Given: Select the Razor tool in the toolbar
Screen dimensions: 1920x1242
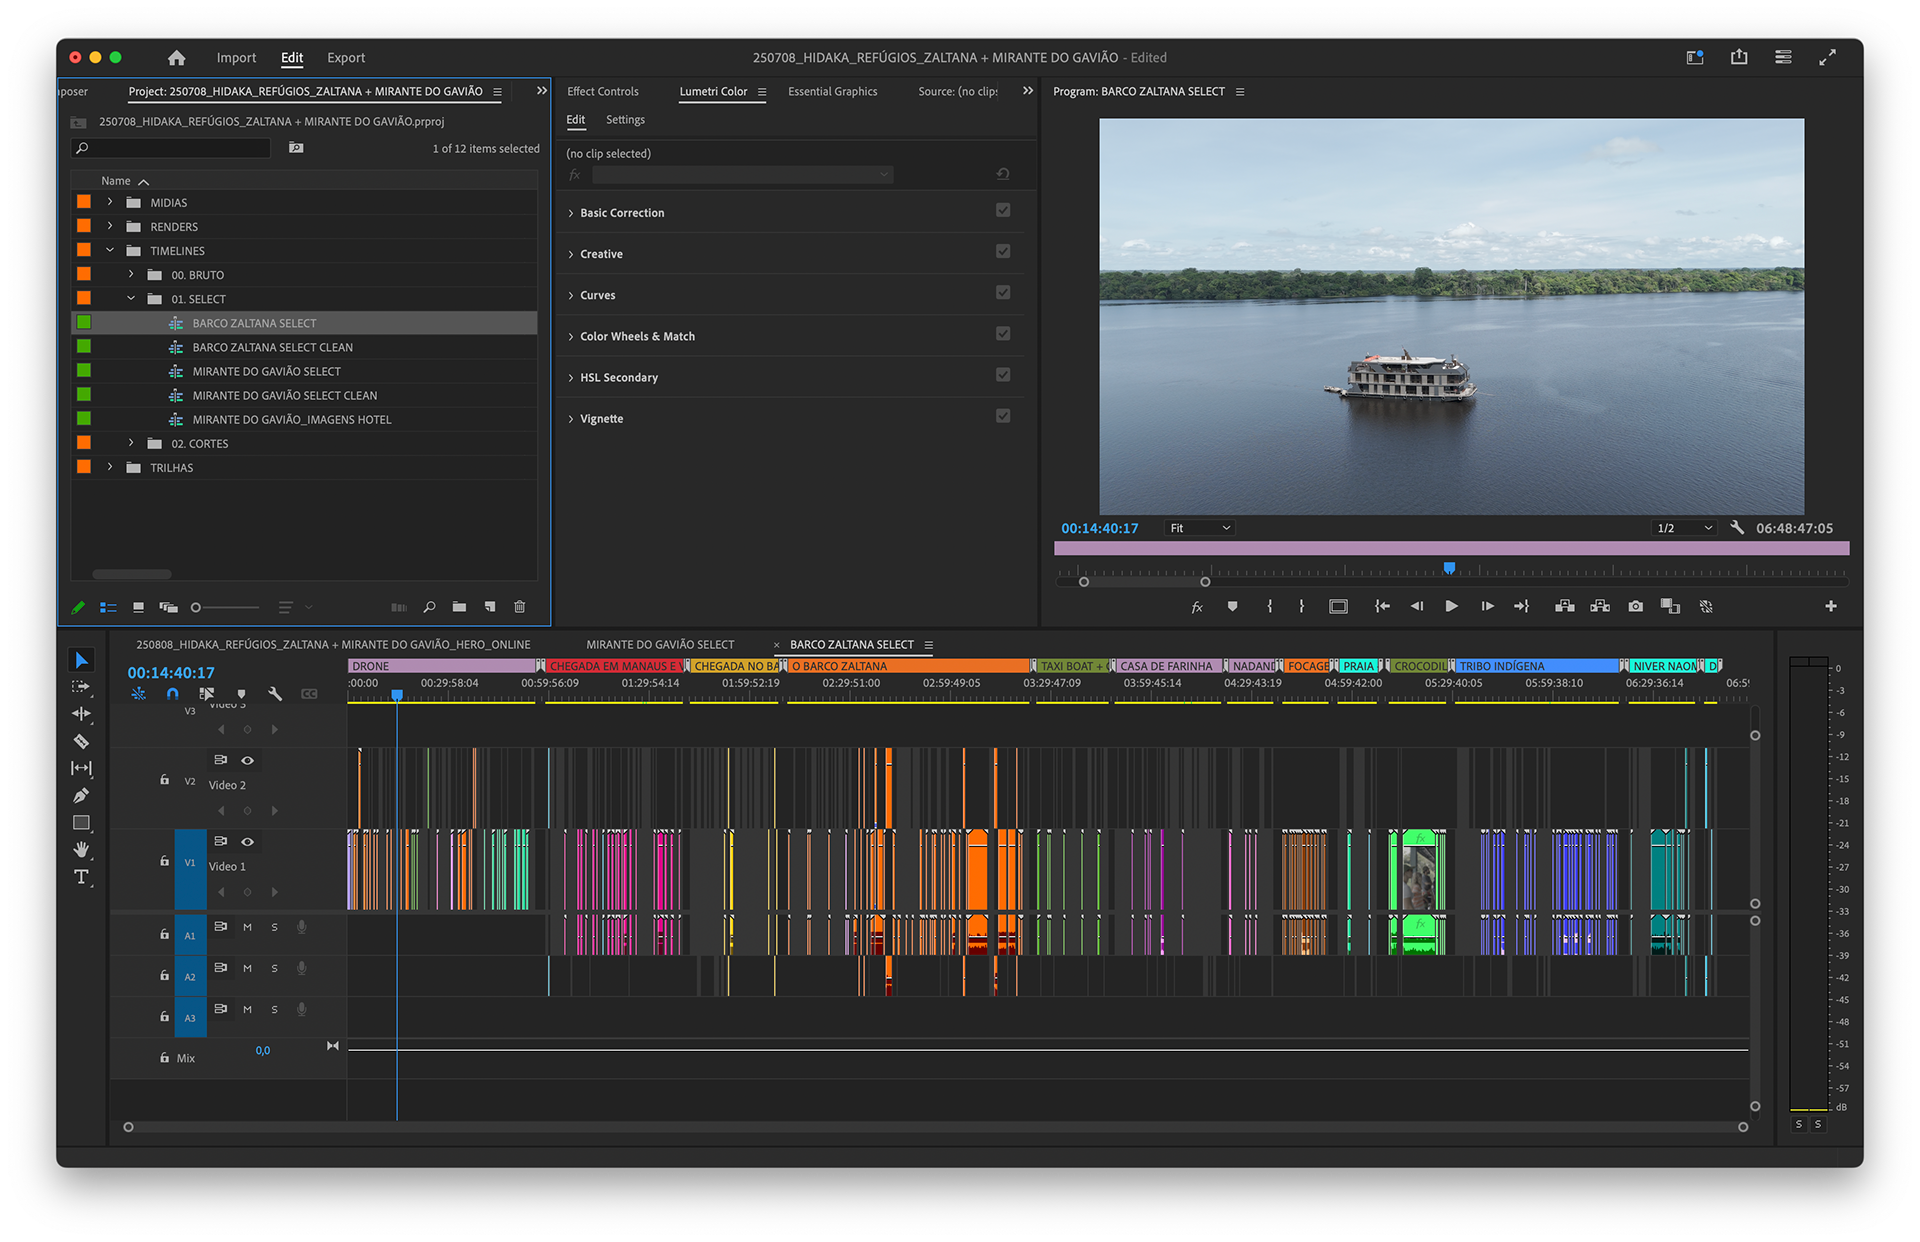Looking at the screenshot, I should coord(81,741).
